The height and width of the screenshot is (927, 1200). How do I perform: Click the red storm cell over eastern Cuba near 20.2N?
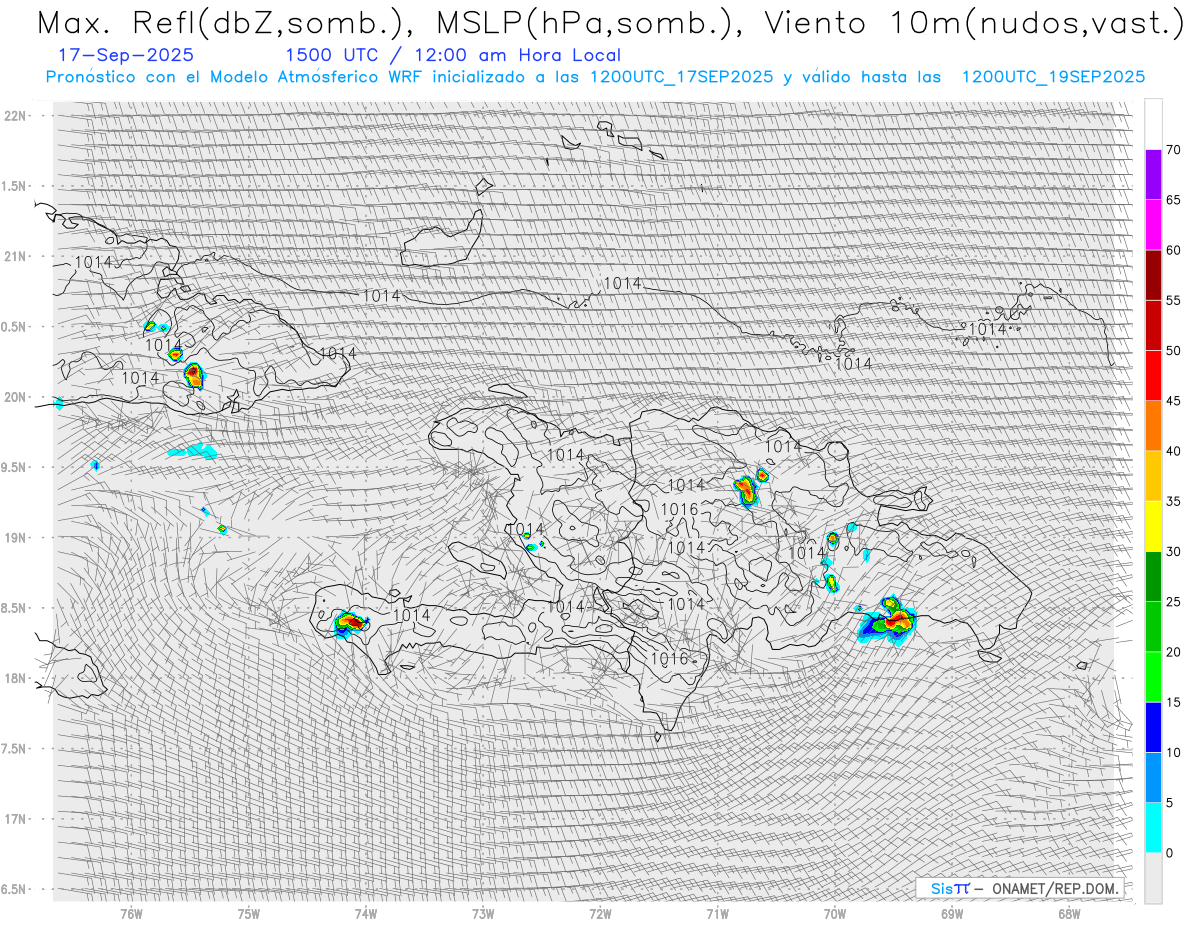(x=194, y=376)
